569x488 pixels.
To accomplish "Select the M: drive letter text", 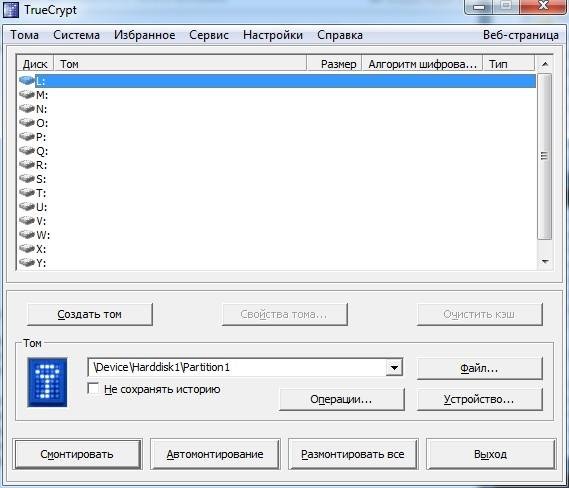I will click(42, 95).
